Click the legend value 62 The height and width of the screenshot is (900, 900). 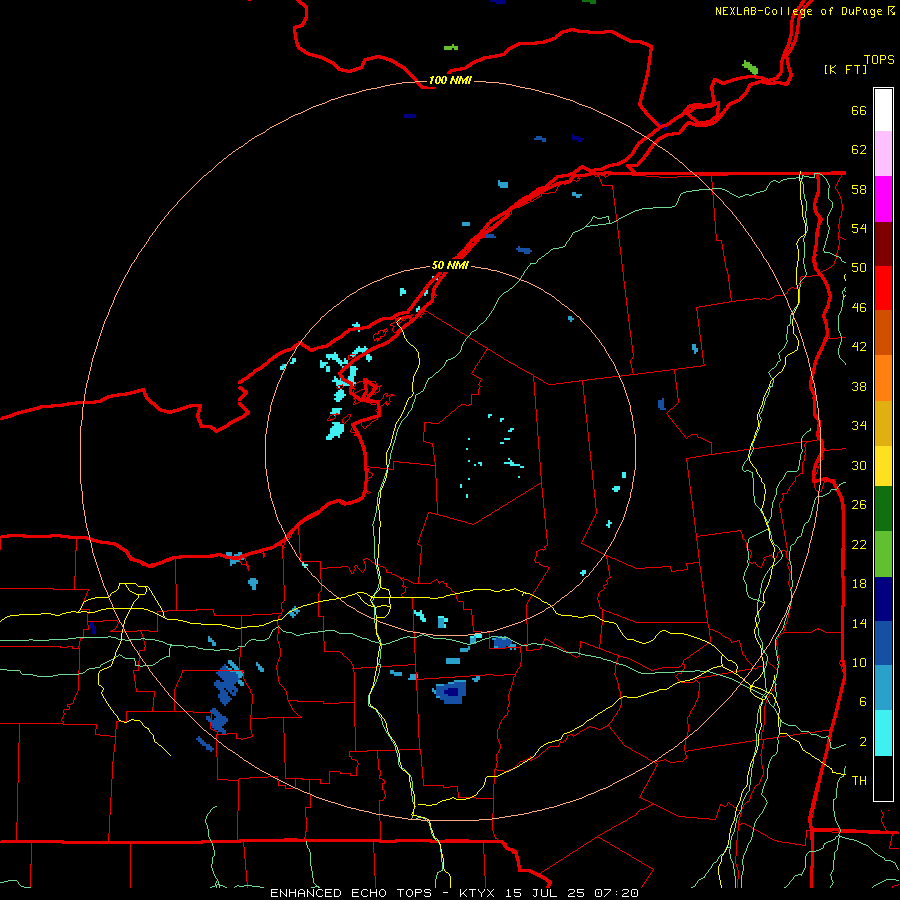point(859,150)
